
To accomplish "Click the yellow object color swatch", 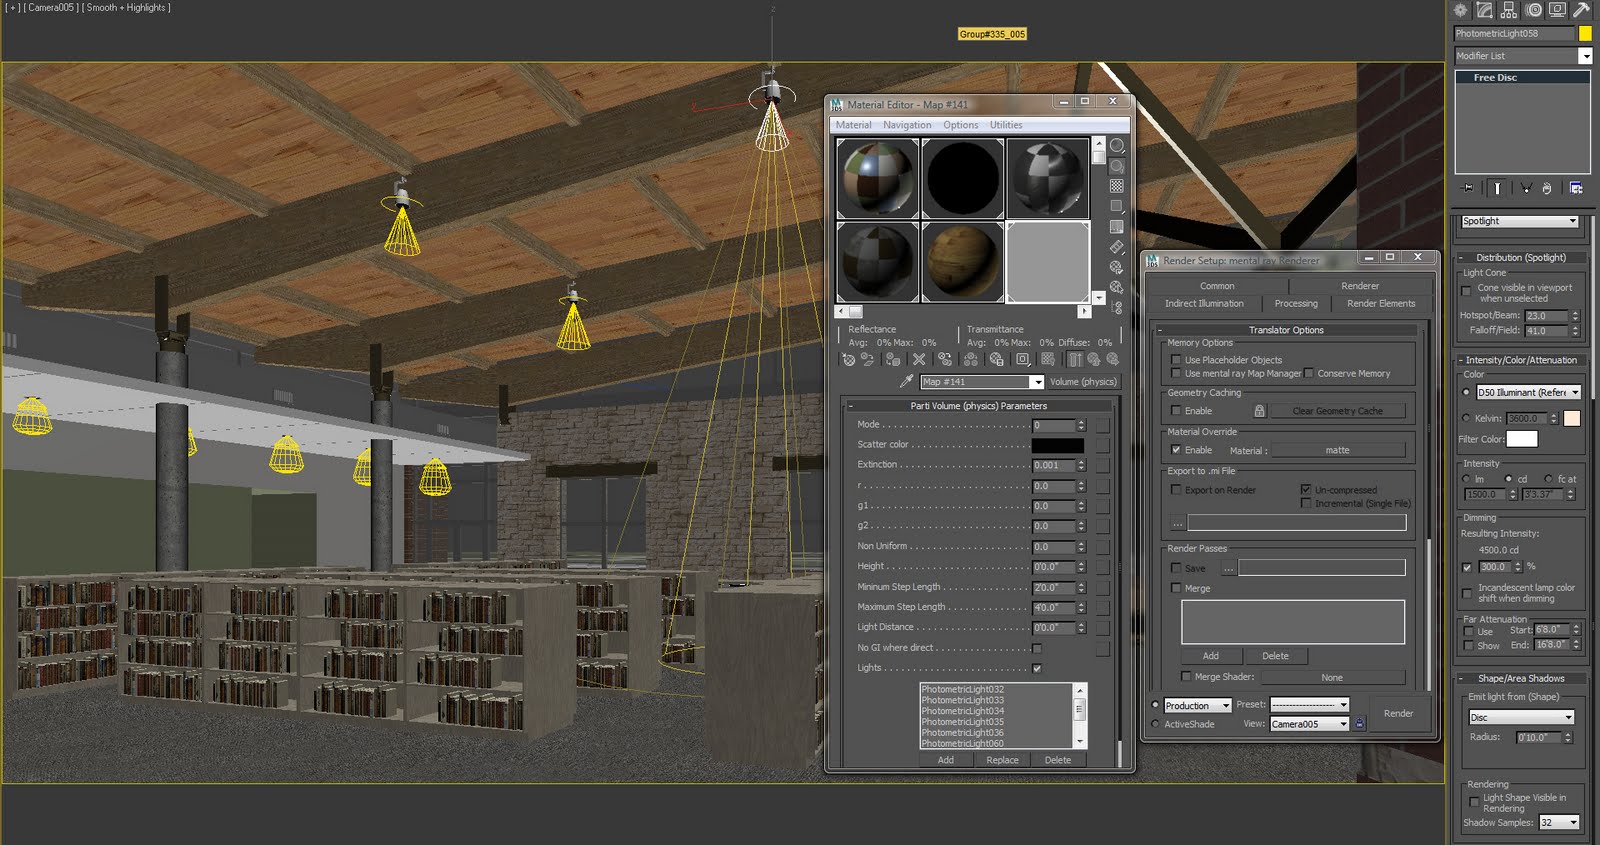I will tap(1584, 33).
